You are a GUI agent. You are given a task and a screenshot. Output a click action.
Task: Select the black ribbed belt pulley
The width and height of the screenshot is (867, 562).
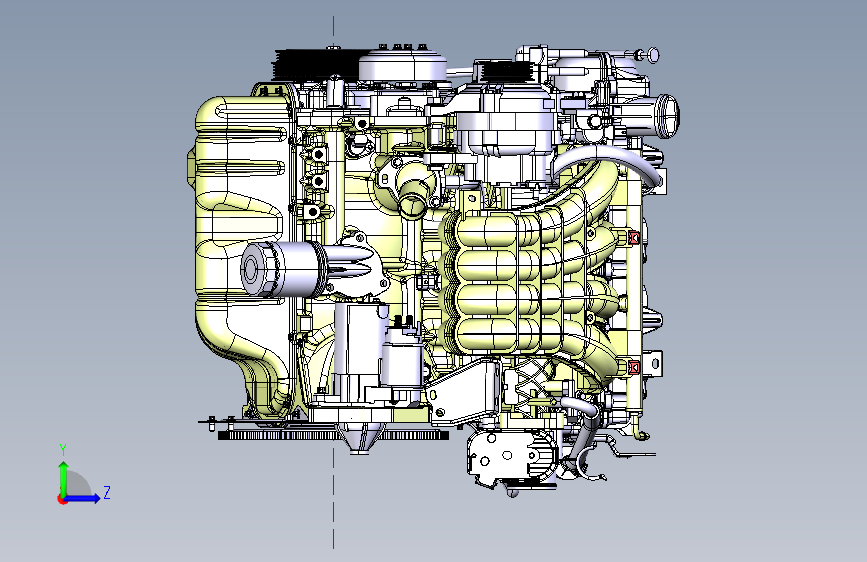click(315, 65)
